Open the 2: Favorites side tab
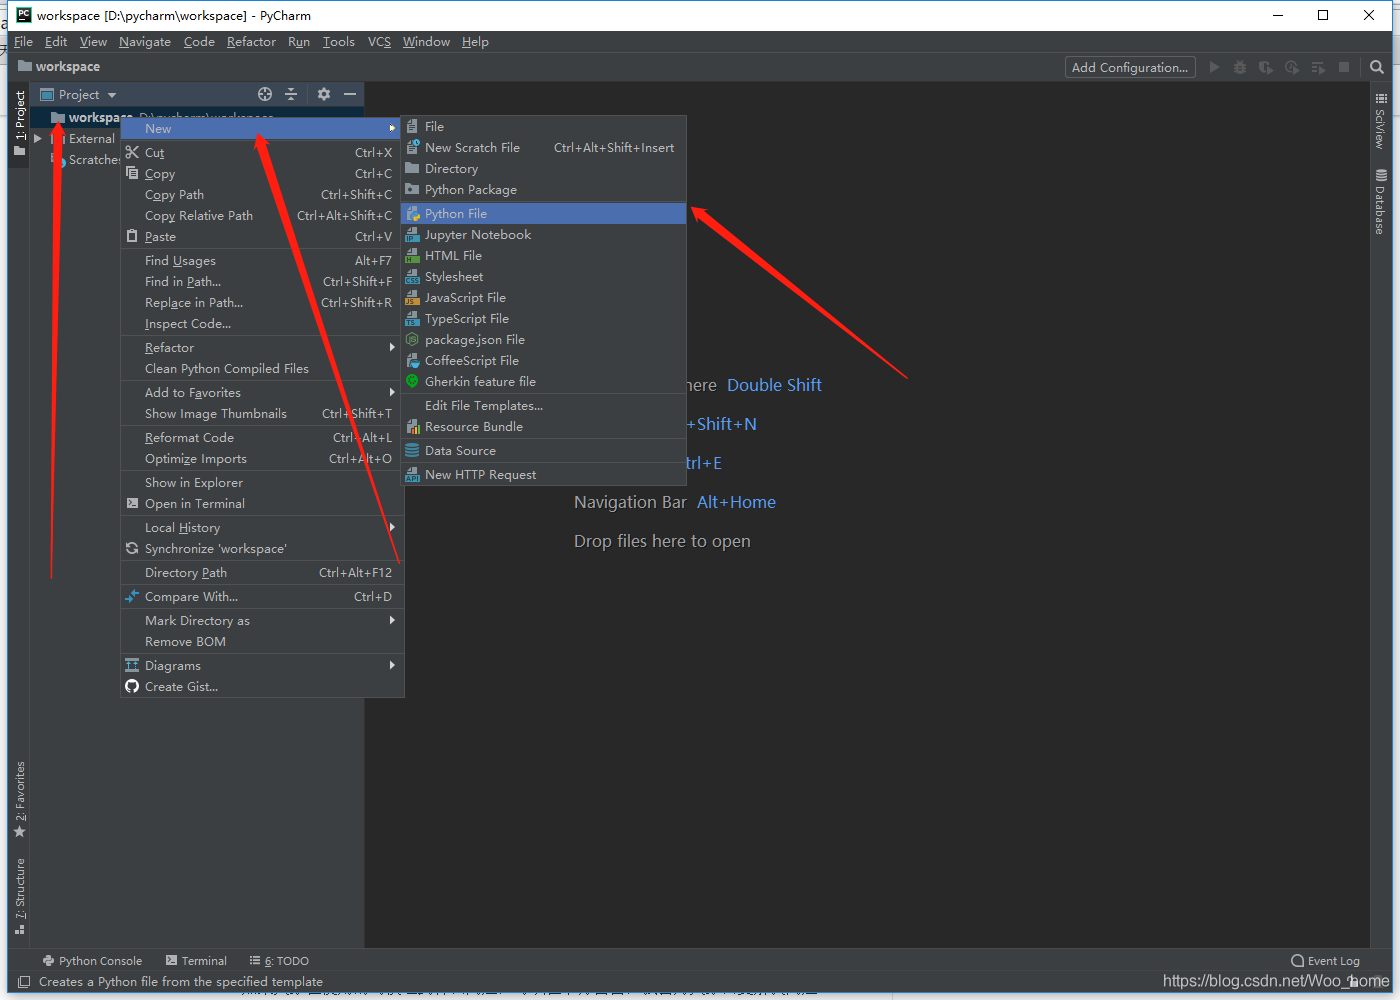 pyautogui.click(x=20, y=799)
